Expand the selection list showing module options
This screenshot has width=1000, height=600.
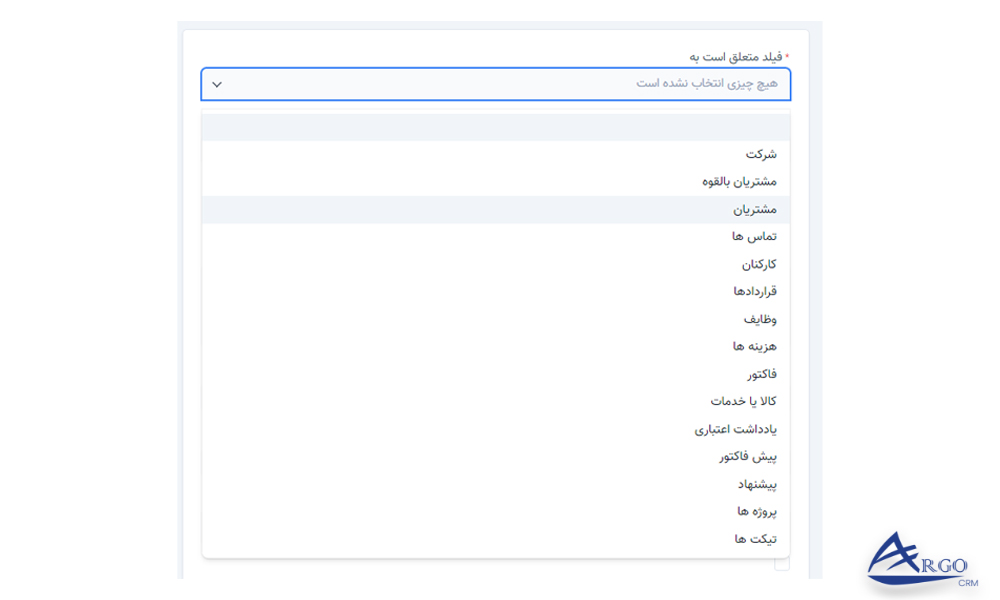495,84
